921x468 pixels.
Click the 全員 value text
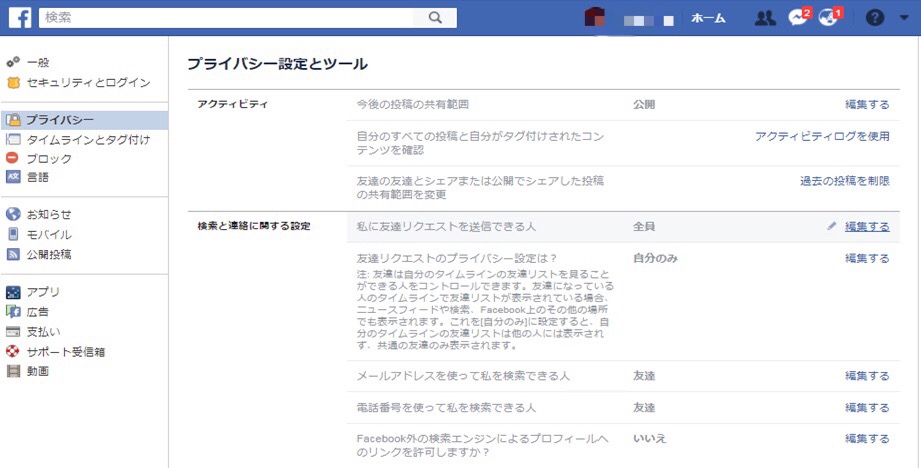click(x=644, y=227)
